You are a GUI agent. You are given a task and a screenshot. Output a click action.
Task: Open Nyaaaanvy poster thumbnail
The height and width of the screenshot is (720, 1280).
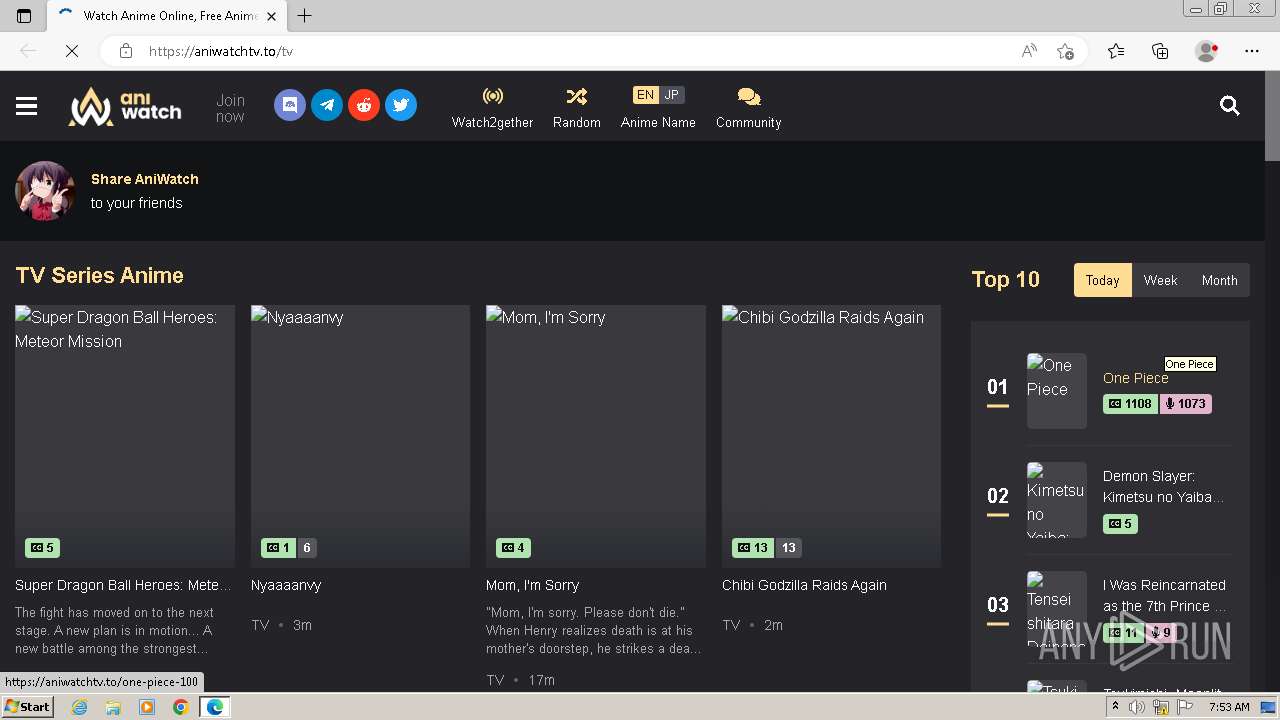360,436
